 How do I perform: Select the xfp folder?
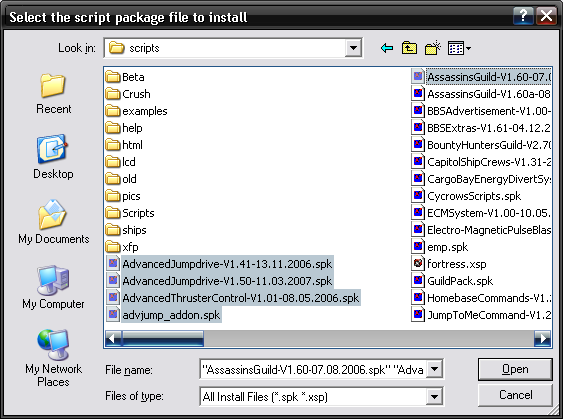pos(122,247)
